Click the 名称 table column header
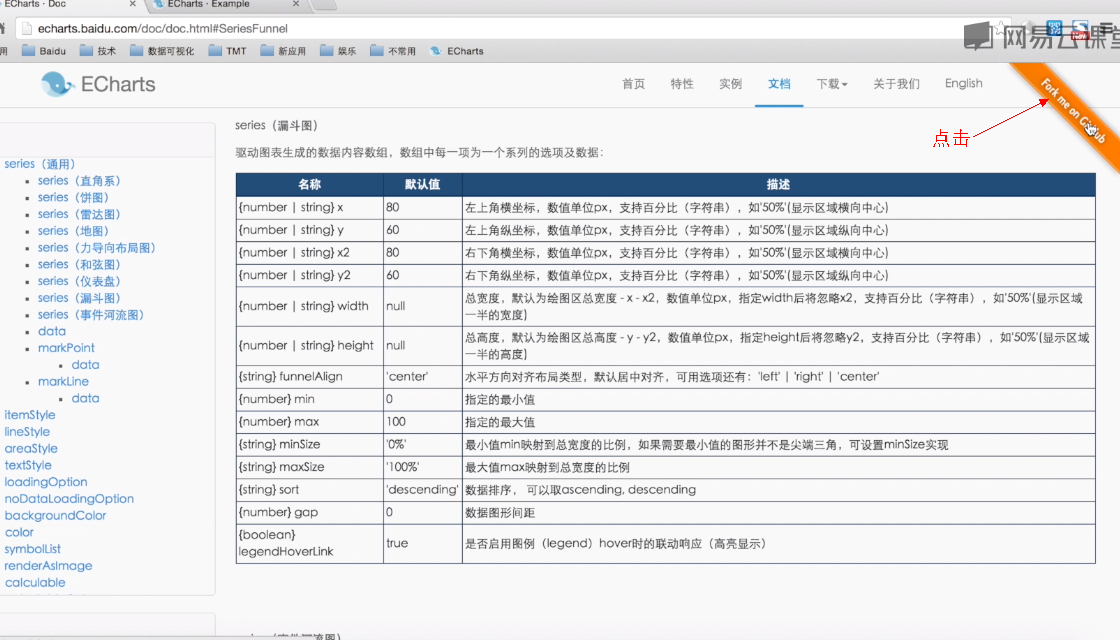 coord(309,184)
